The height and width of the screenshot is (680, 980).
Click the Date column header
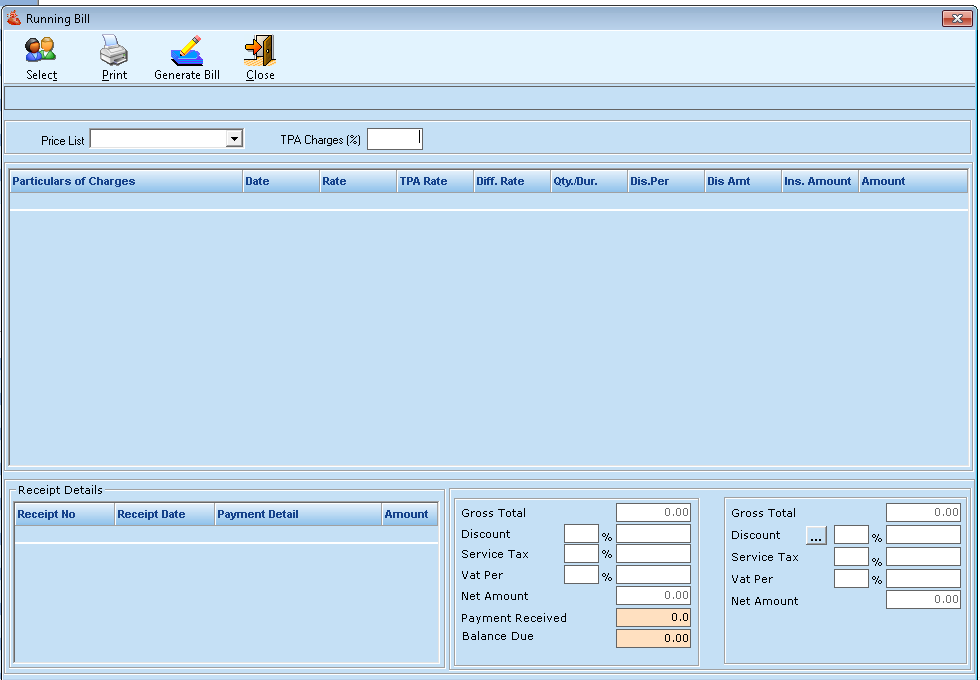[x=280, y=181]
